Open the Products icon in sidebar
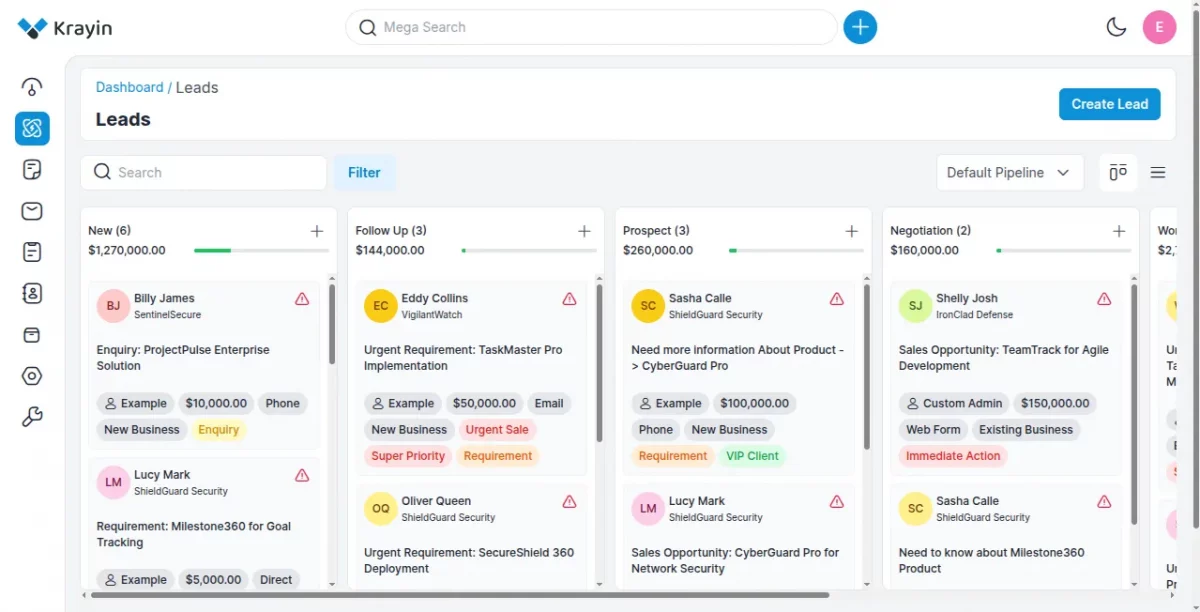This screenshot has width=1200, height=612. (32, 335)
